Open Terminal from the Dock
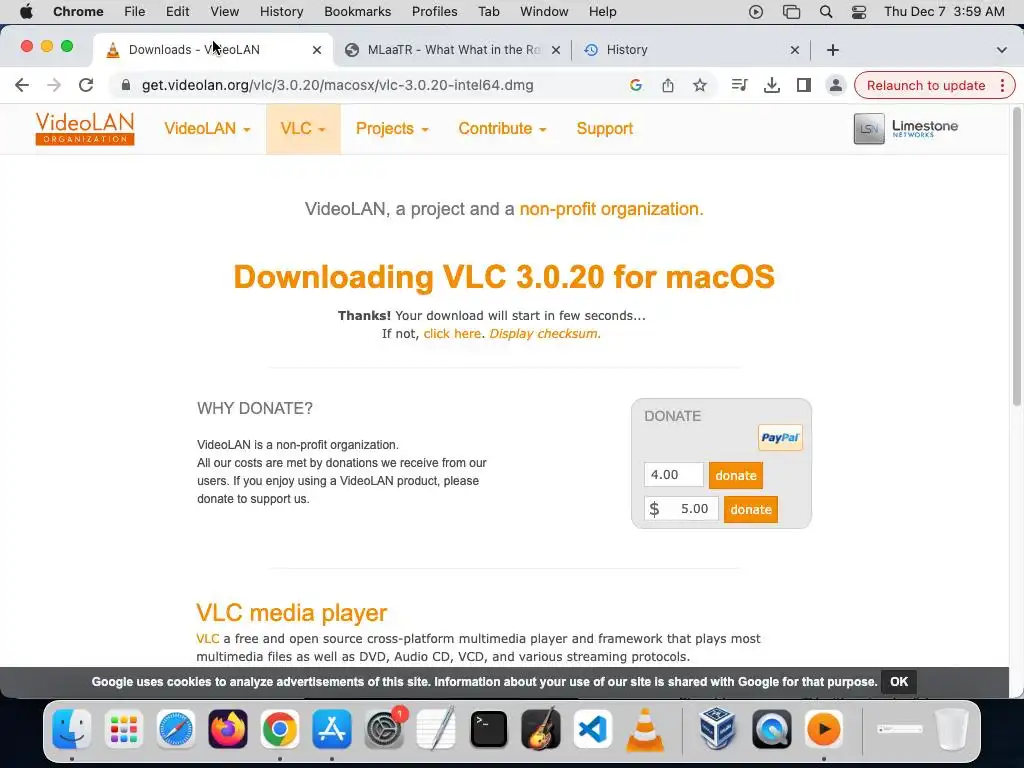This screenshot has height=768, width=1024. (x=488, y=729)
